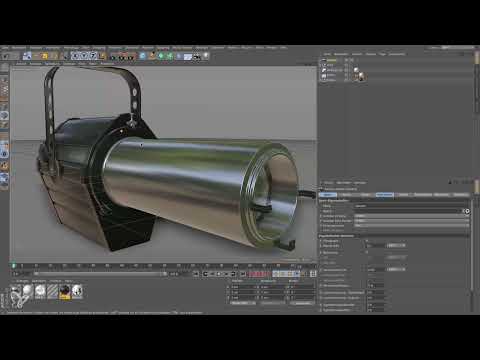Add a light using the light bulb icon
Image resolution: width=480 pixels, height=360 pixels.
(x=206, y=56)
